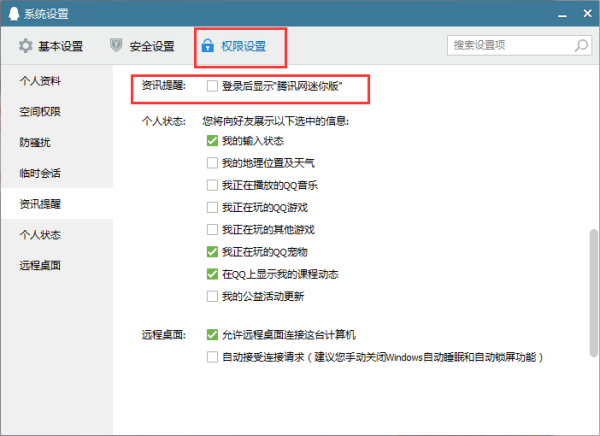Click the QQ penguin logo in title bar
Image resolution: width=600 pixels, height=436 pixels.
point(14,14)
